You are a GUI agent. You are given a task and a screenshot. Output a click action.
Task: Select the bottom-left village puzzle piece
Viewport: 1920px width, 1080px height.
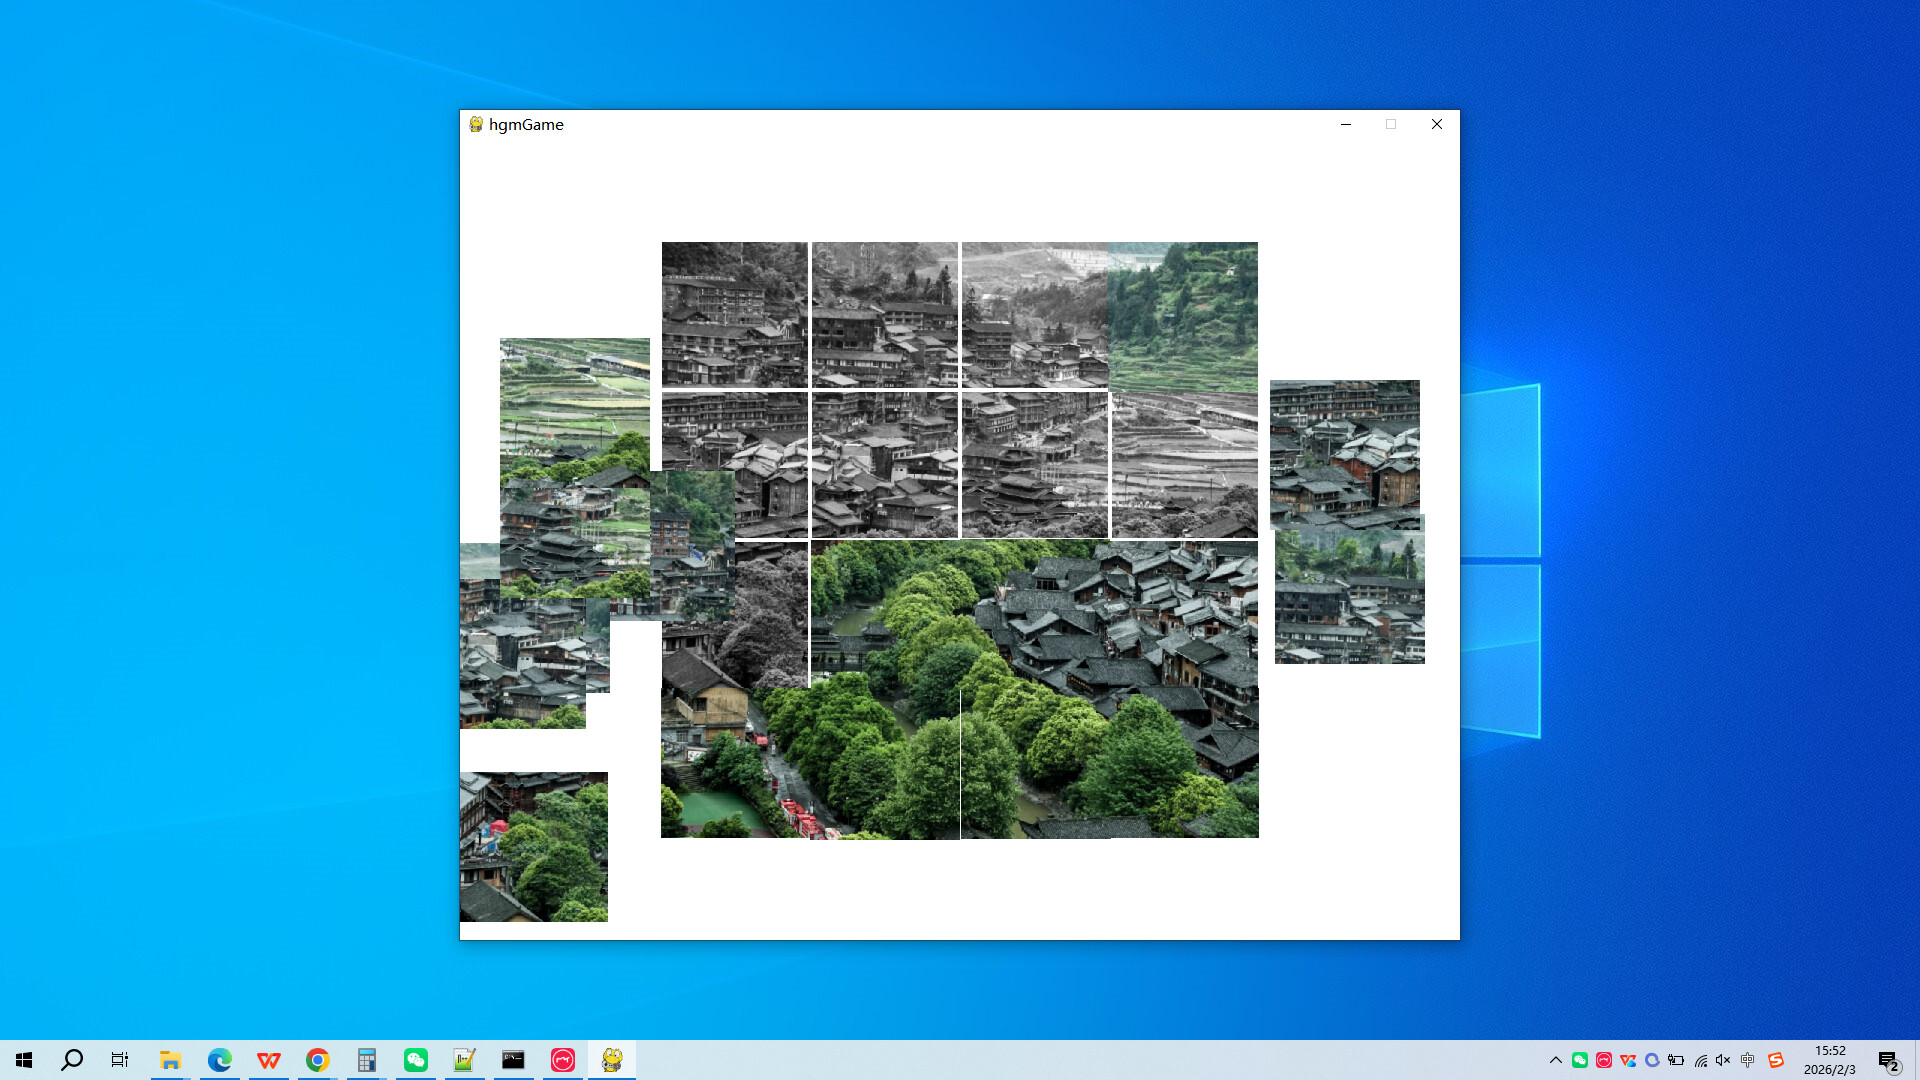[533, 847]
